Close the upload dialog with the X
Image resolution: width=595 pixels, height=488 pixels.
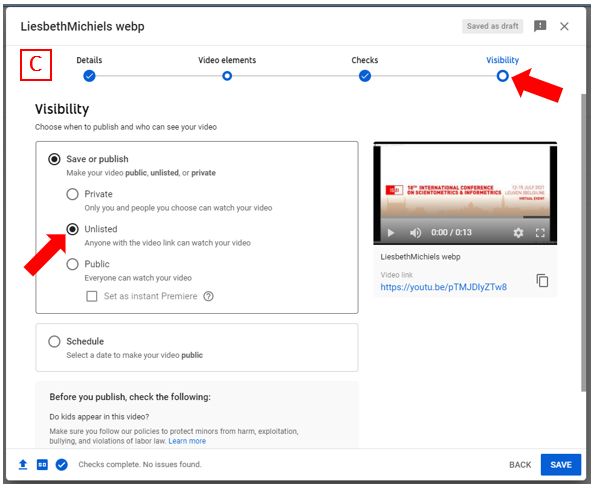point(564,26)
